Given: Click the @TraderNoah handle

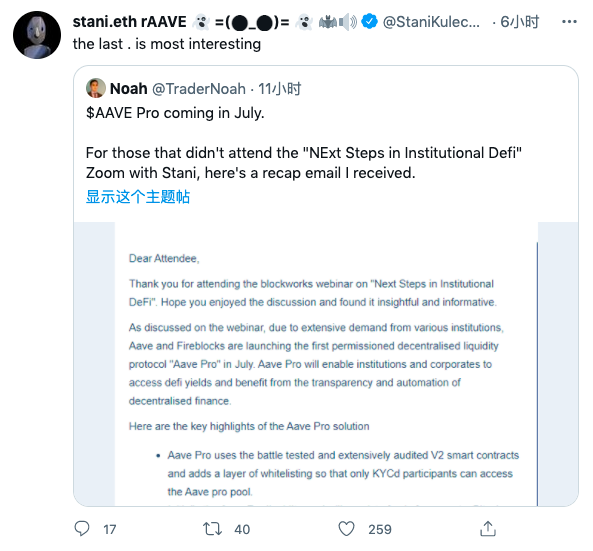Looking at the screenshot, I should tap(199, 89).
